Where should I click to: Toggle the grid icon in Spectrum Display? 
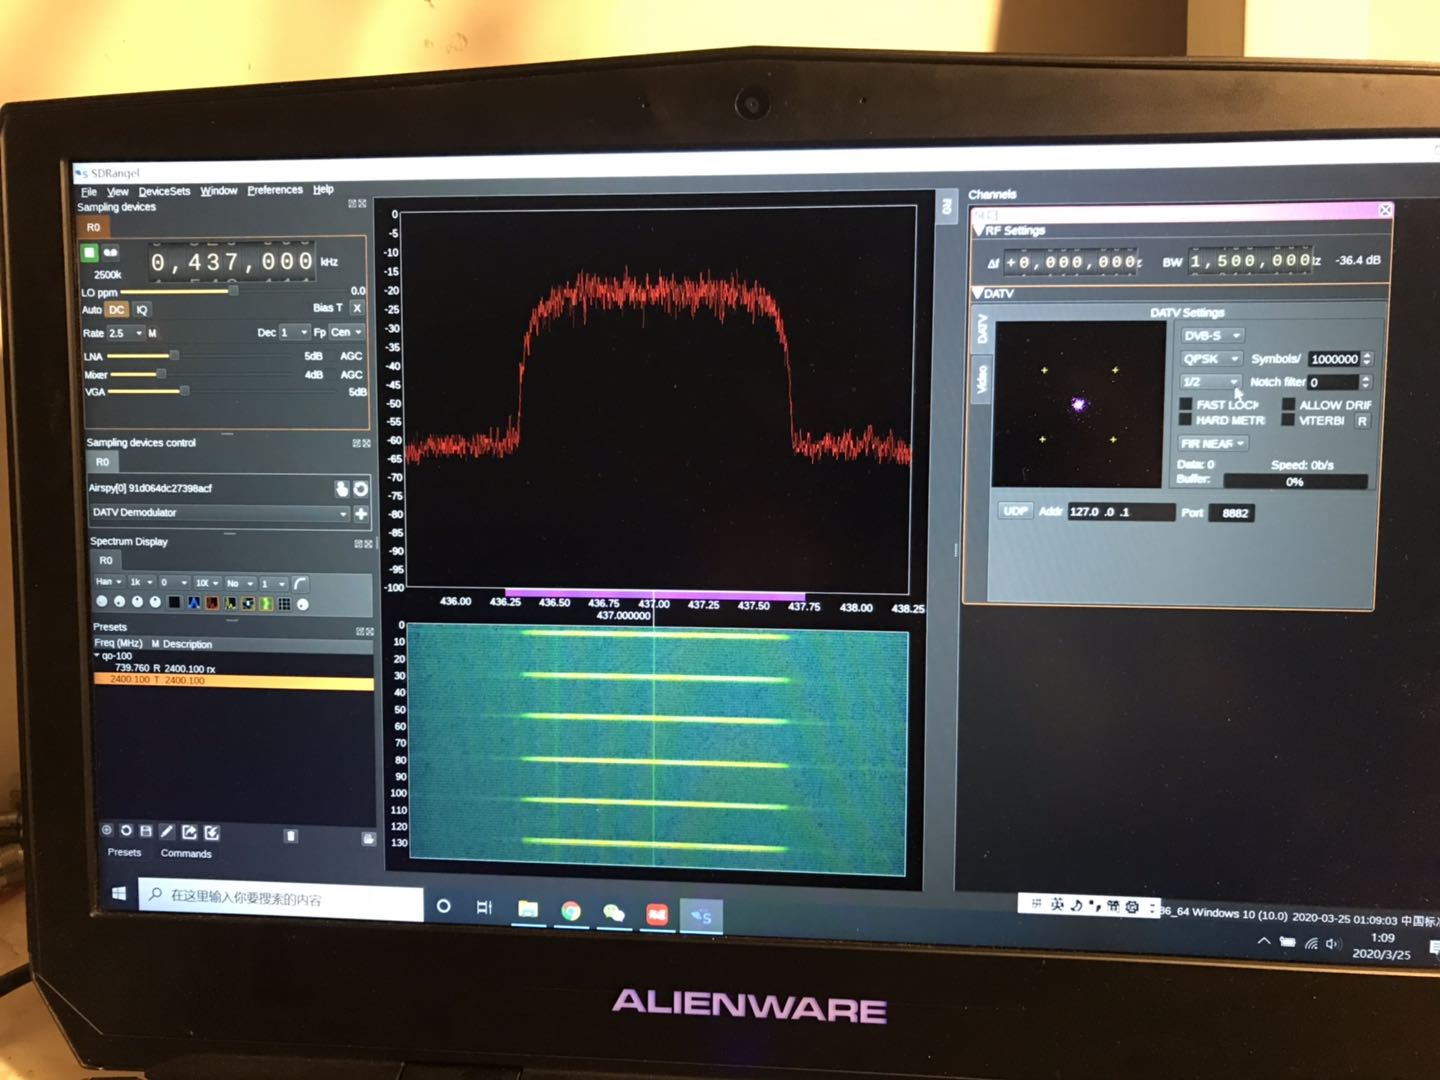[x=284, y=603]
